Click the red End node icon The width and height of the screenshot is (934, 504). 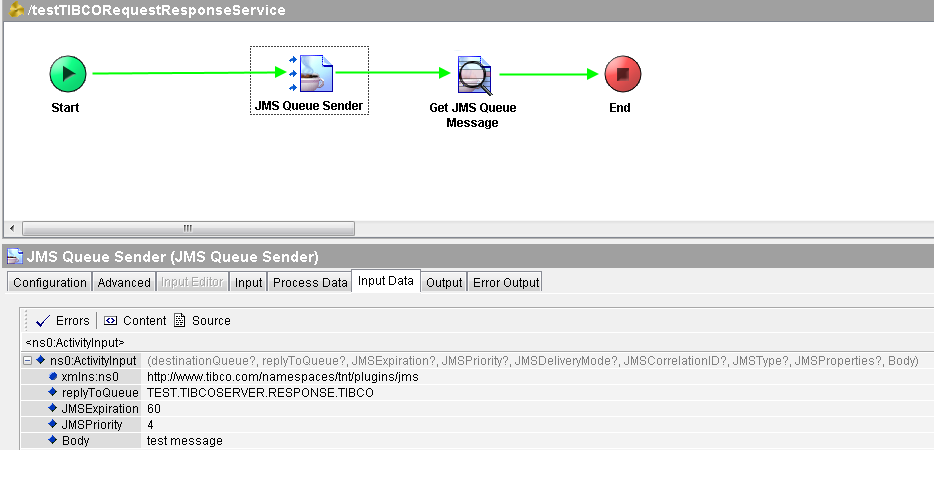point(622,74)
